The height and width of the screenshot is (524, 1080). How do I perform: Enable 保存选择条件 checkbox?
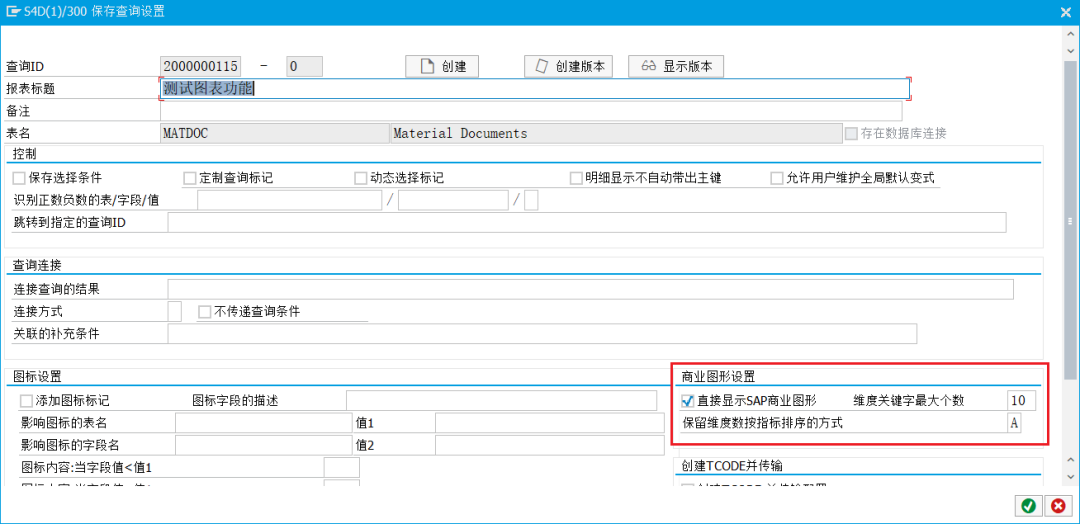19,178
